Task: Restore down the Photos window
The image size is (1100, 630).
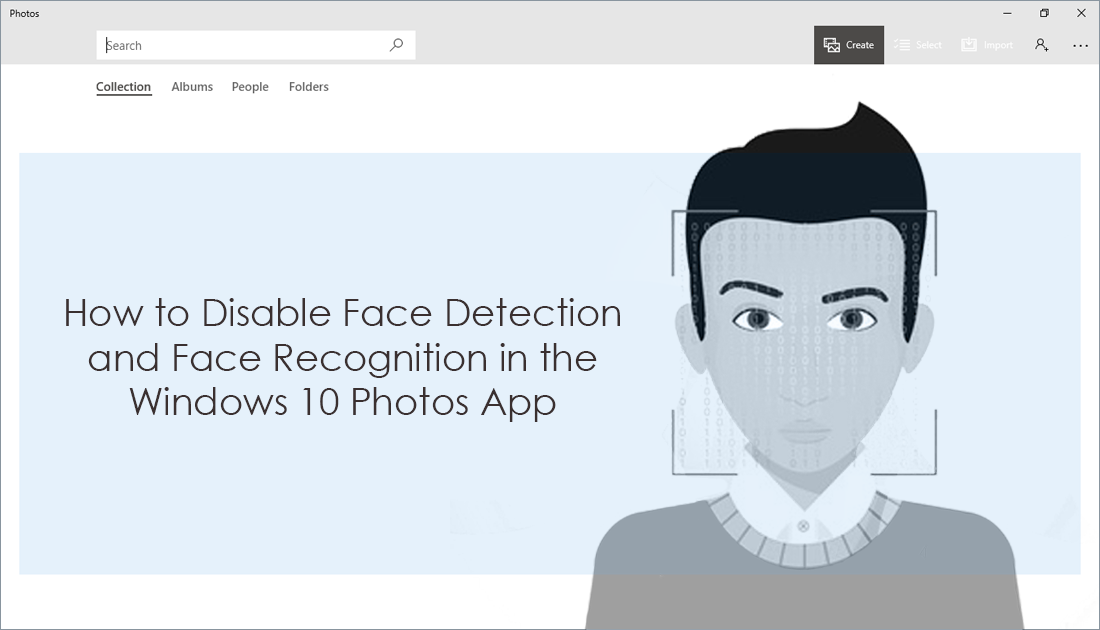Action: pyautogui.click(x=1044, y=13)
